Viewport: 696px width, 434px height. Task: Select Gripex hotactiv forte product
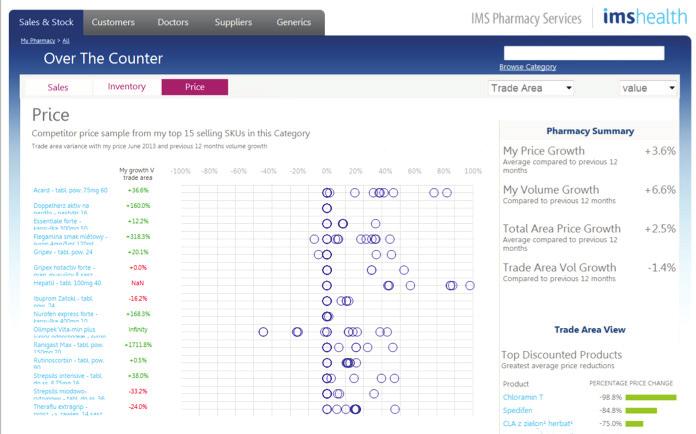click(64, 271)
